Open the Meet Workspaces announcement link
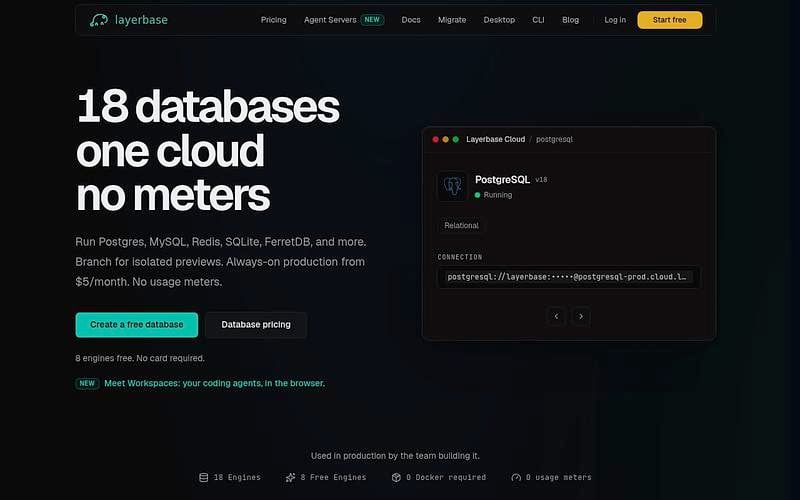800x500 pixels. click(214, 383)
